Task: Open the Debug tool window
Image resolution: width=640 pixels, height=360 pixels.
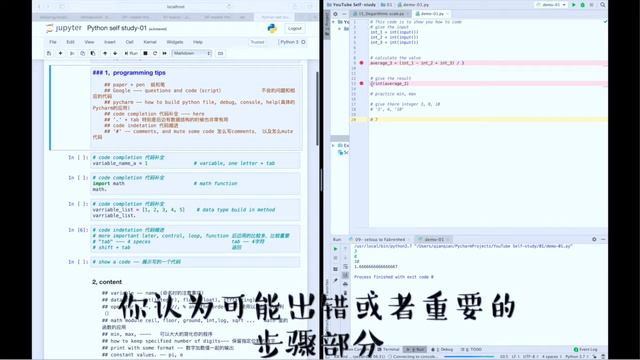Action: 443,350
